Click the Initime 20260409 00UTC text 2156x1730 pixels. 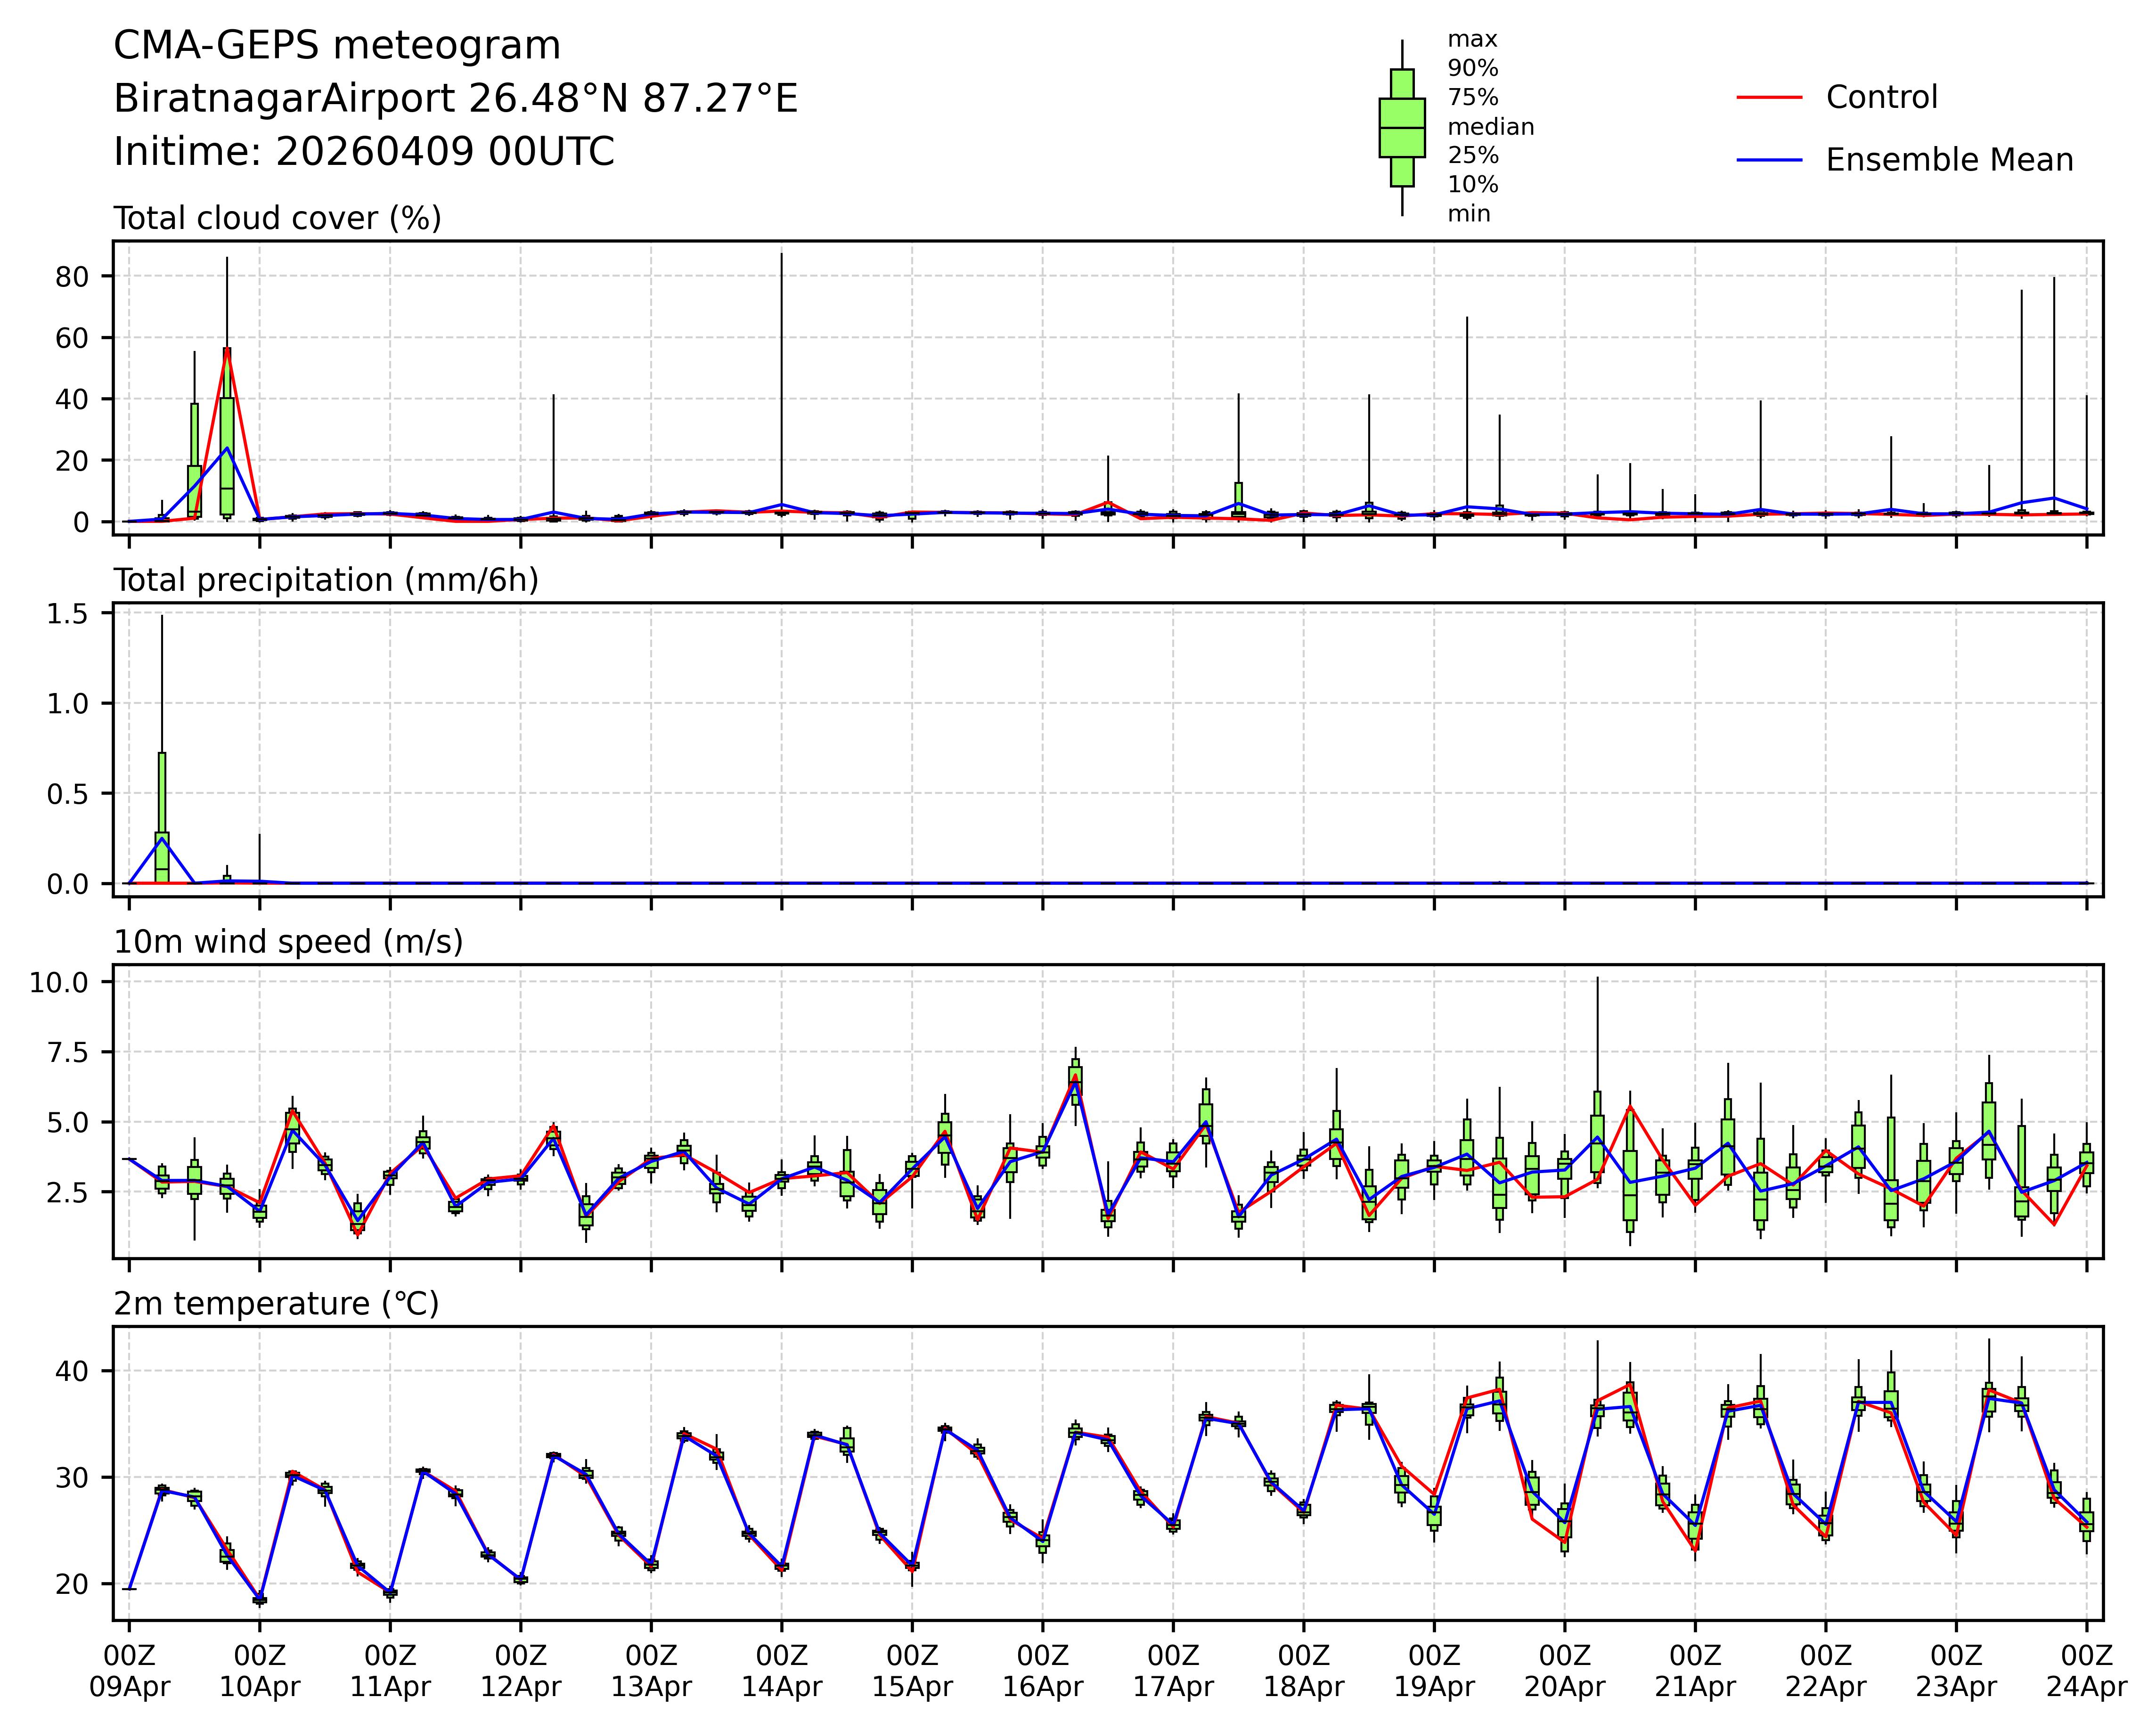tap(364, 152)
